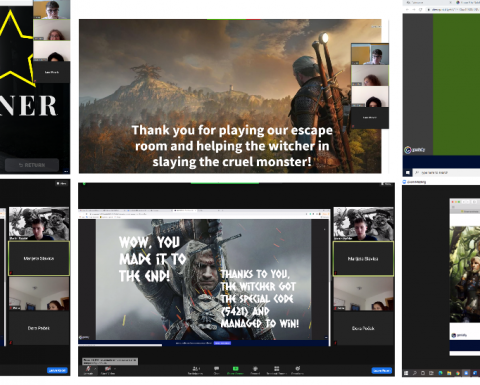Open File Explorer in the taskbar
This screenshot has width=480, height=385.
coord(449,373)
